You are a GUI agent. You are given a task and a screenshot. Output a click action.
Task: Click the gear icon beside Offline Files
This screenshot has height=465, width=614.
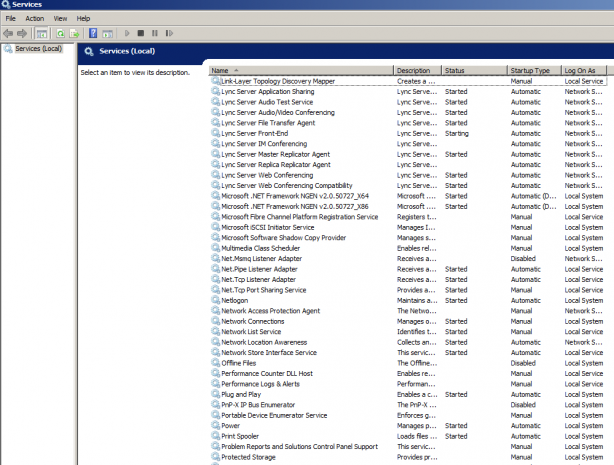[x=215, y=363]
